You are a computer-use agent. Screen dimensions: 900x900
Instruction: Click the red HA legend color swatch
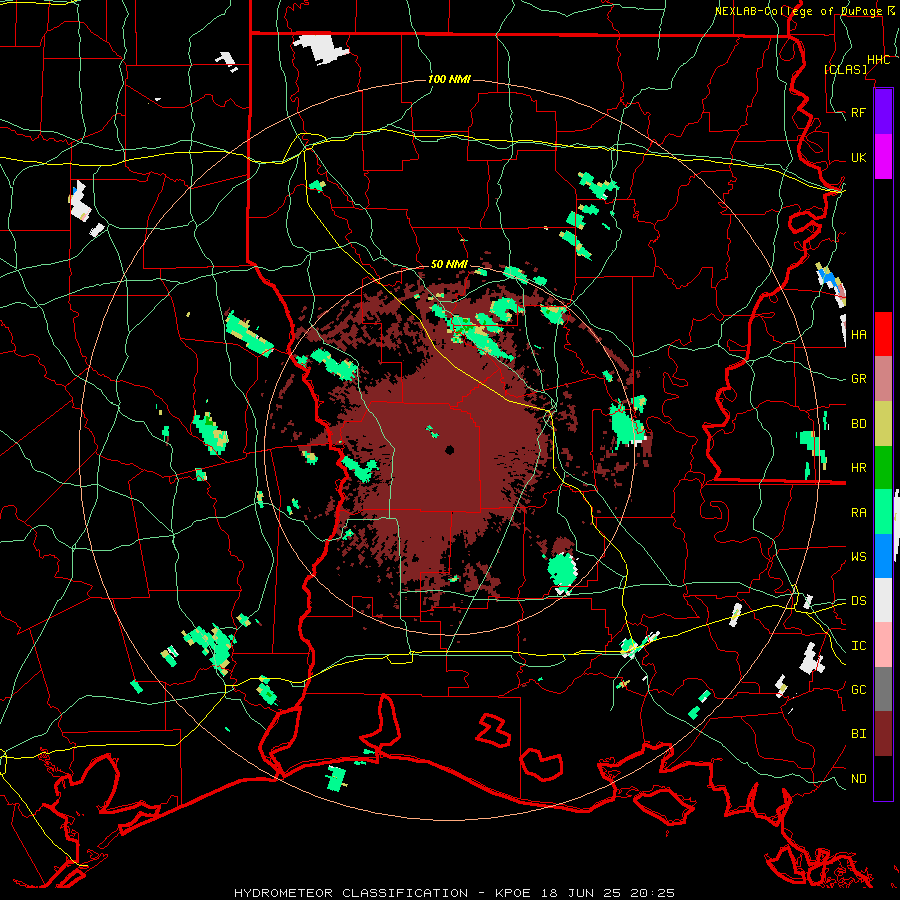click(883, 334)
